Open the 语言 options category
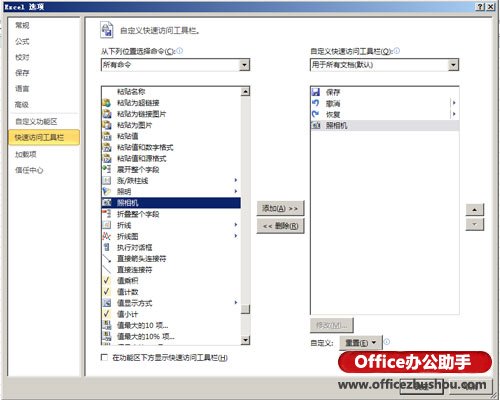Image resolution: width=500 pixels, height=400 pixels. (22, 89)
